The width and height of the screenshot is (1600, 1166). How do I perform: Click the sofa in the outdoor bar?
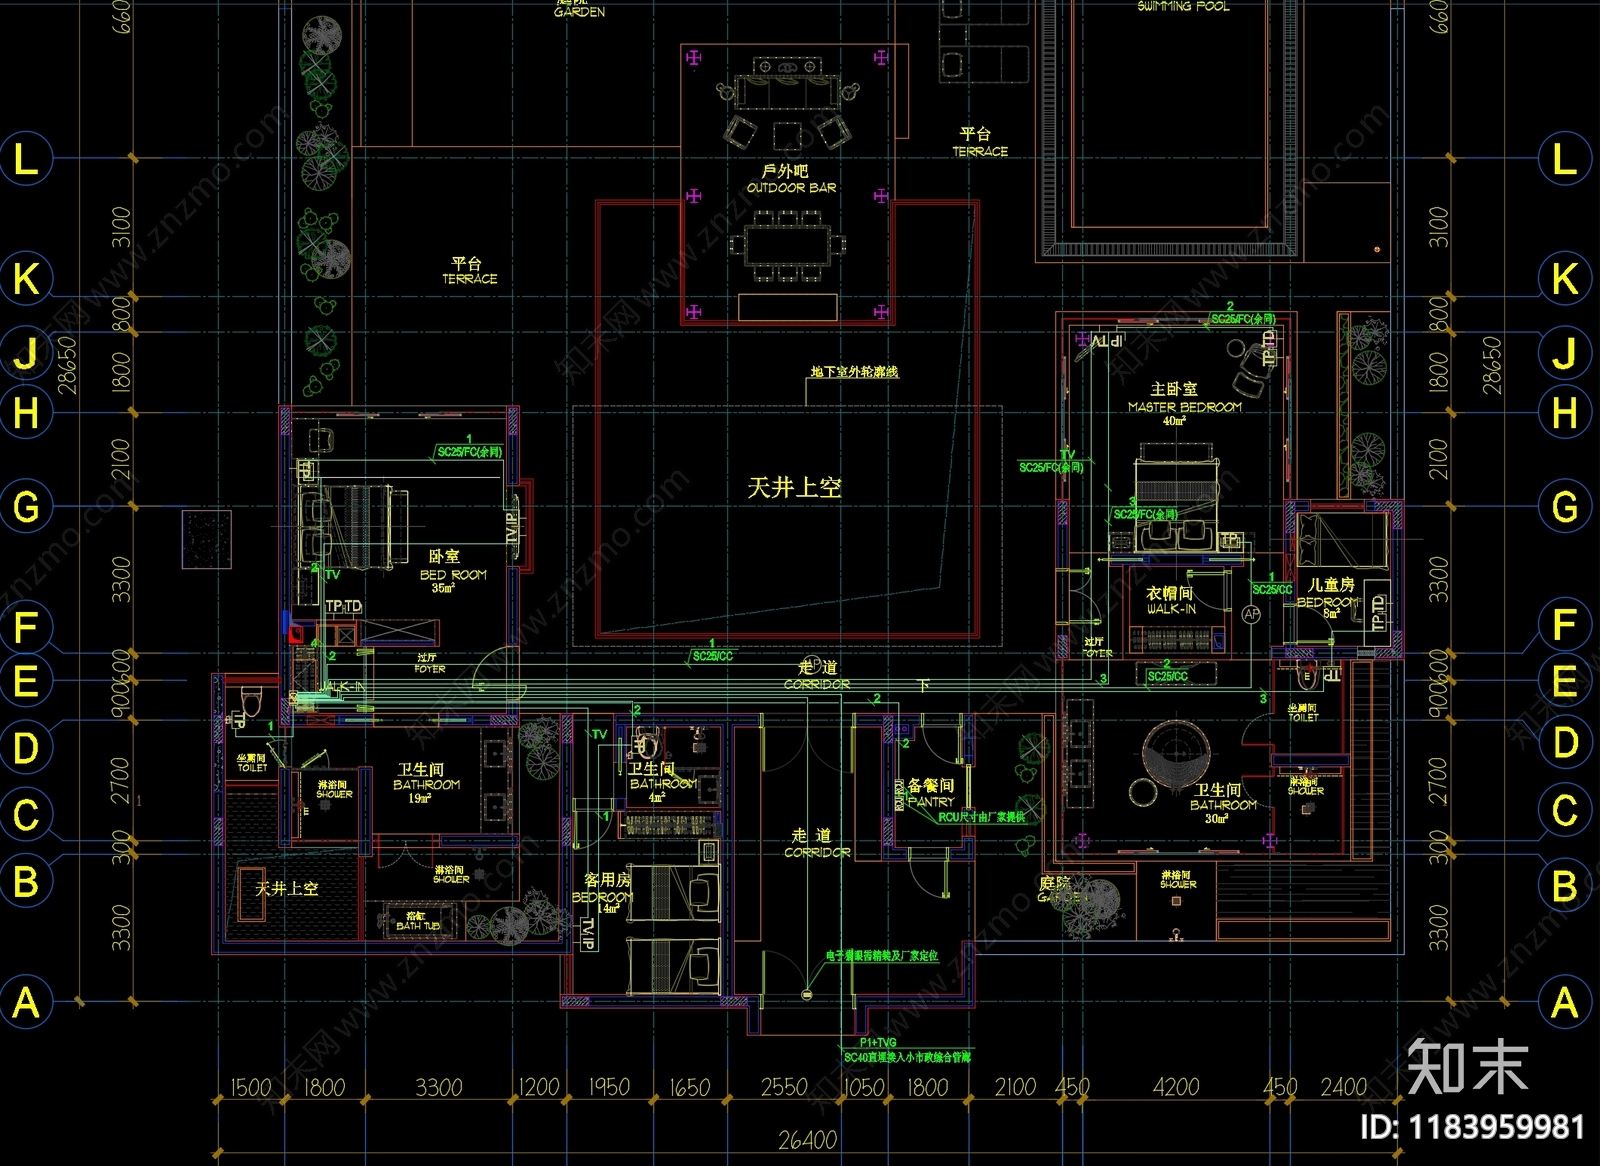(786, 94)
